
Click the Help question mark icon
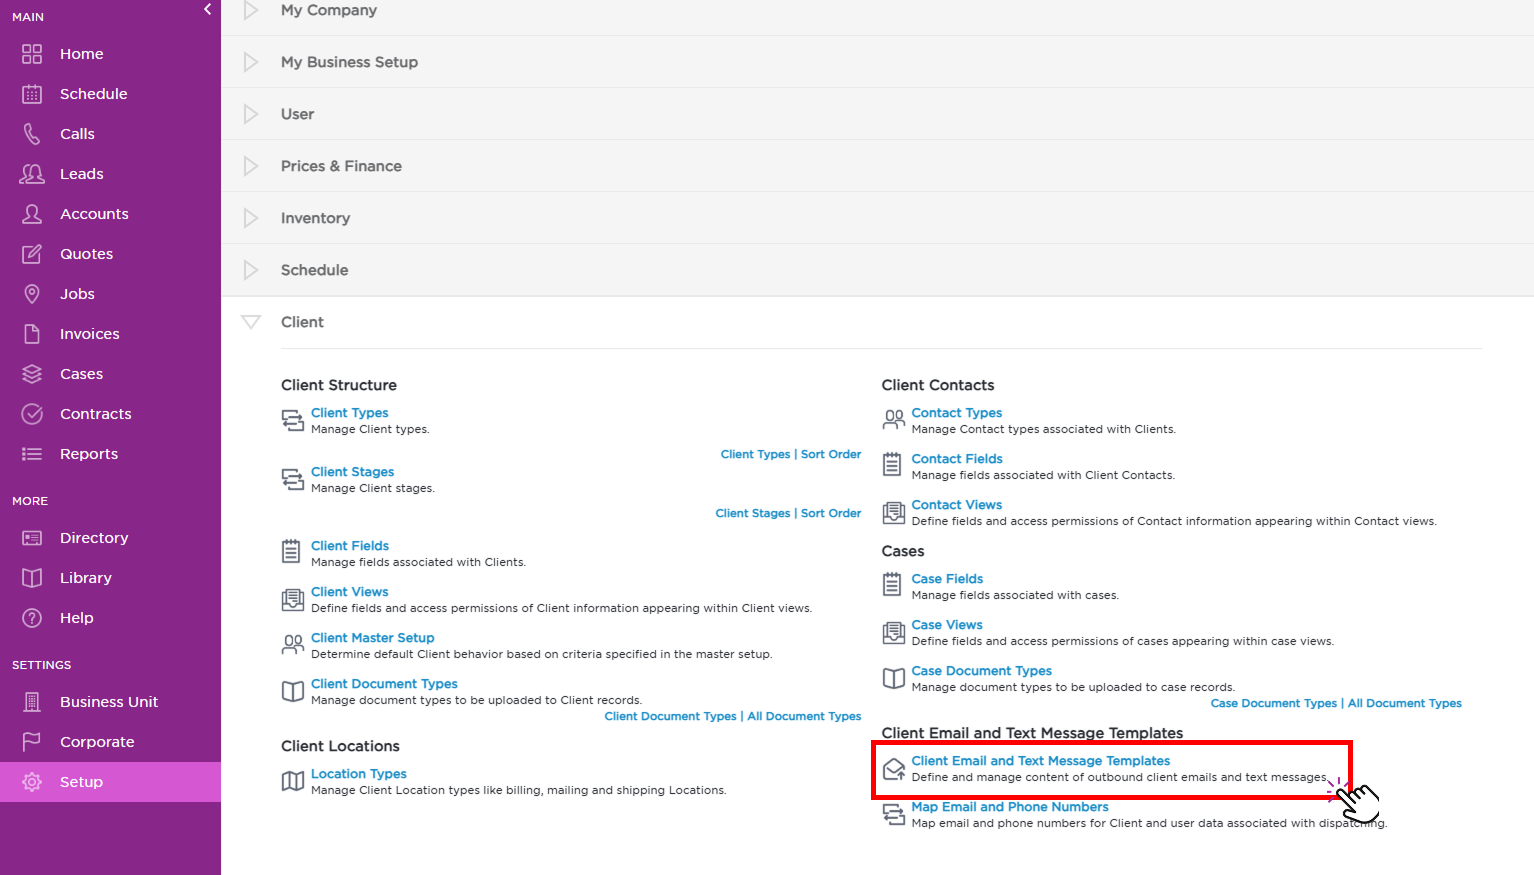(32, 618)
